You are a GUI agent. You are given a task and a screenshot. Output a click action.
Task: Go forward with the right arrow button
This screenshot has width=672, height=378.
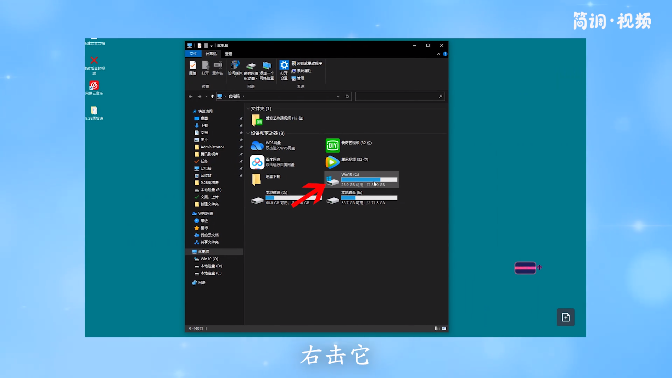pyautogui.click(x=199, y=96)
